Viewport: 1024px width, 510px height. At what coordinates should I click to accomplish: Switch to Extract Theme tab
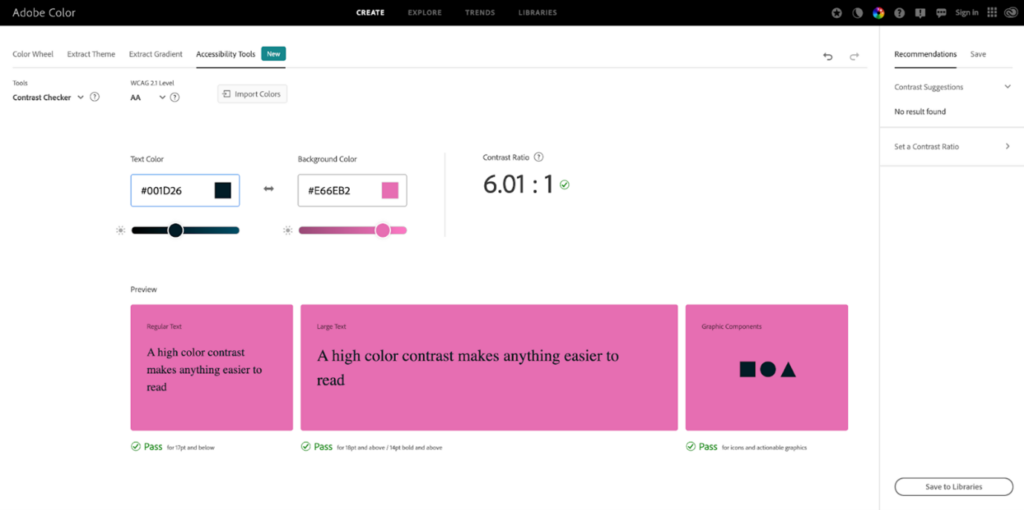pyautogui.click(x=91, y=54)
